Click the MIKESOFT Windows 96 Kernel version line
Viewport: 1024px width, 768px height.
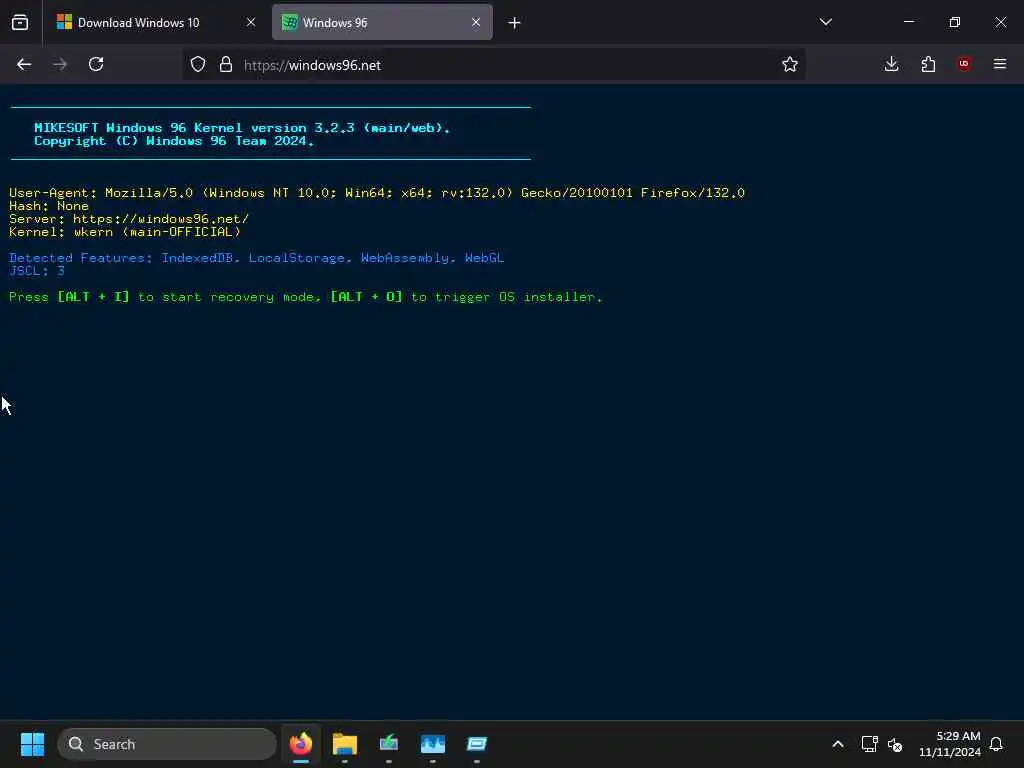242,128
